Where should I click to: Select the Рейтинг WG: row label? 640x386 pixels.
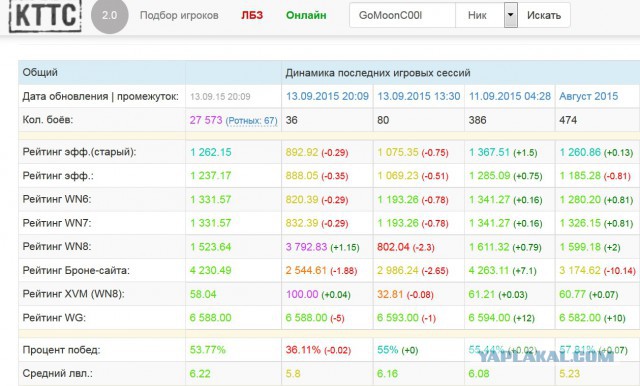click(x=54, y=317)
